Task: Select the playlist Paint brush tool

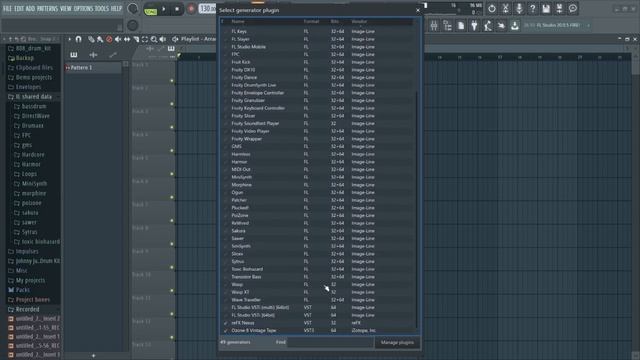Action: point(100,39)
